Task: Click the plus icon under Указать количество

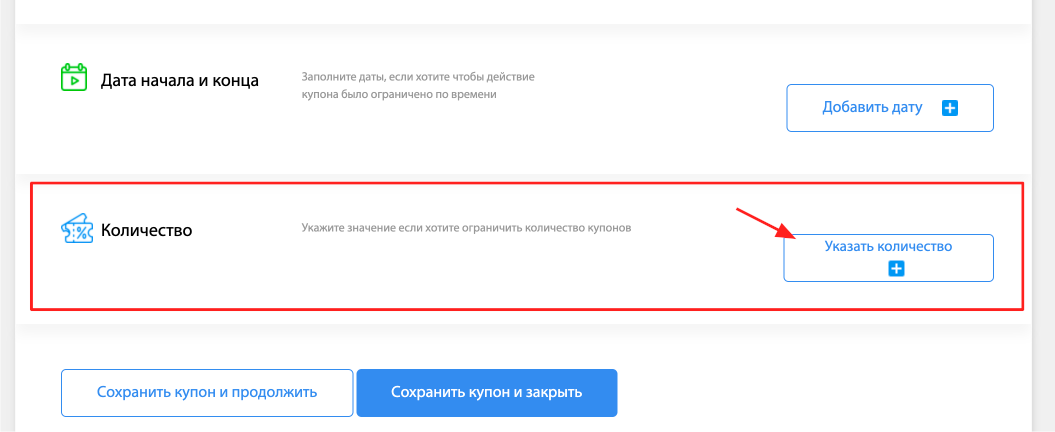Action: pos(896,269)
